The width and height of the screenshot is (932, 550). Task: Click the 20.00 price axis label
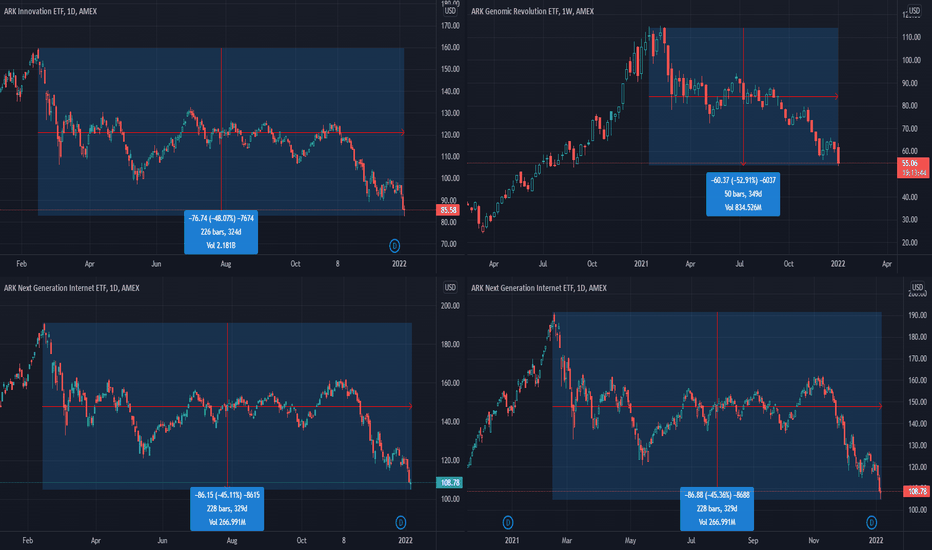click(910, 243)
